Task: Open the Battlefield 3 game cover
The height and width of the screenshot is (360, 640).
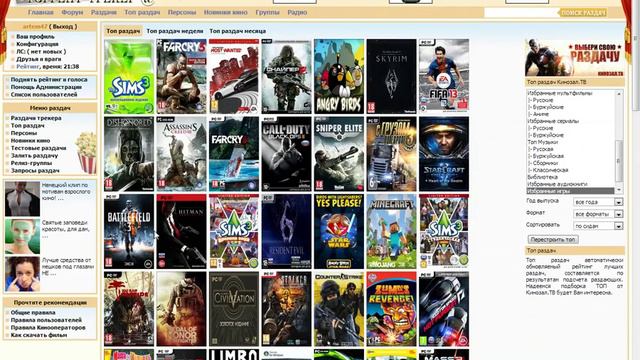Action: (129, 231)
